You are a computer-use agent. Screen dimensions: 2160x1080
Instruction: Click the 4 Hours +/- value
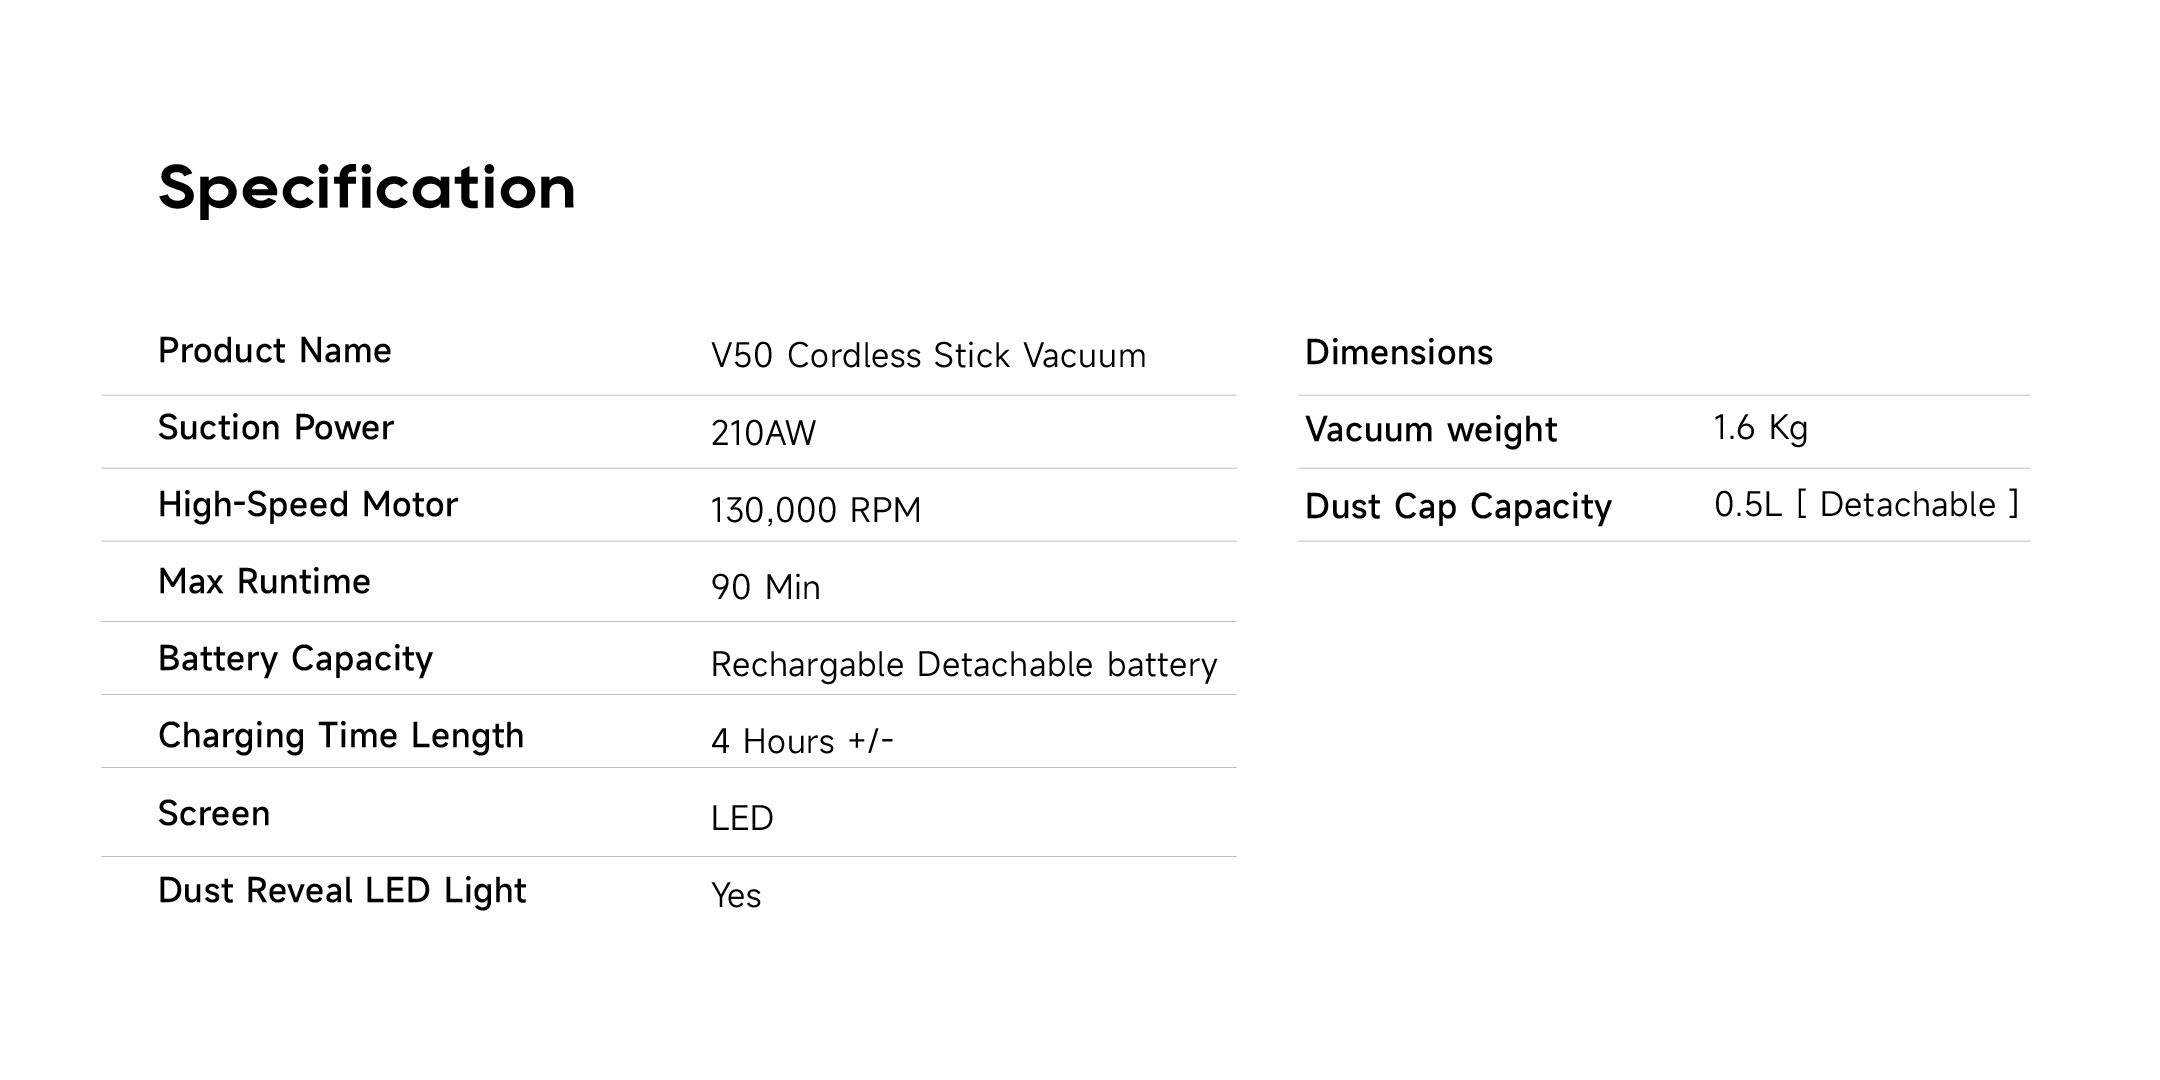(802, 742)
